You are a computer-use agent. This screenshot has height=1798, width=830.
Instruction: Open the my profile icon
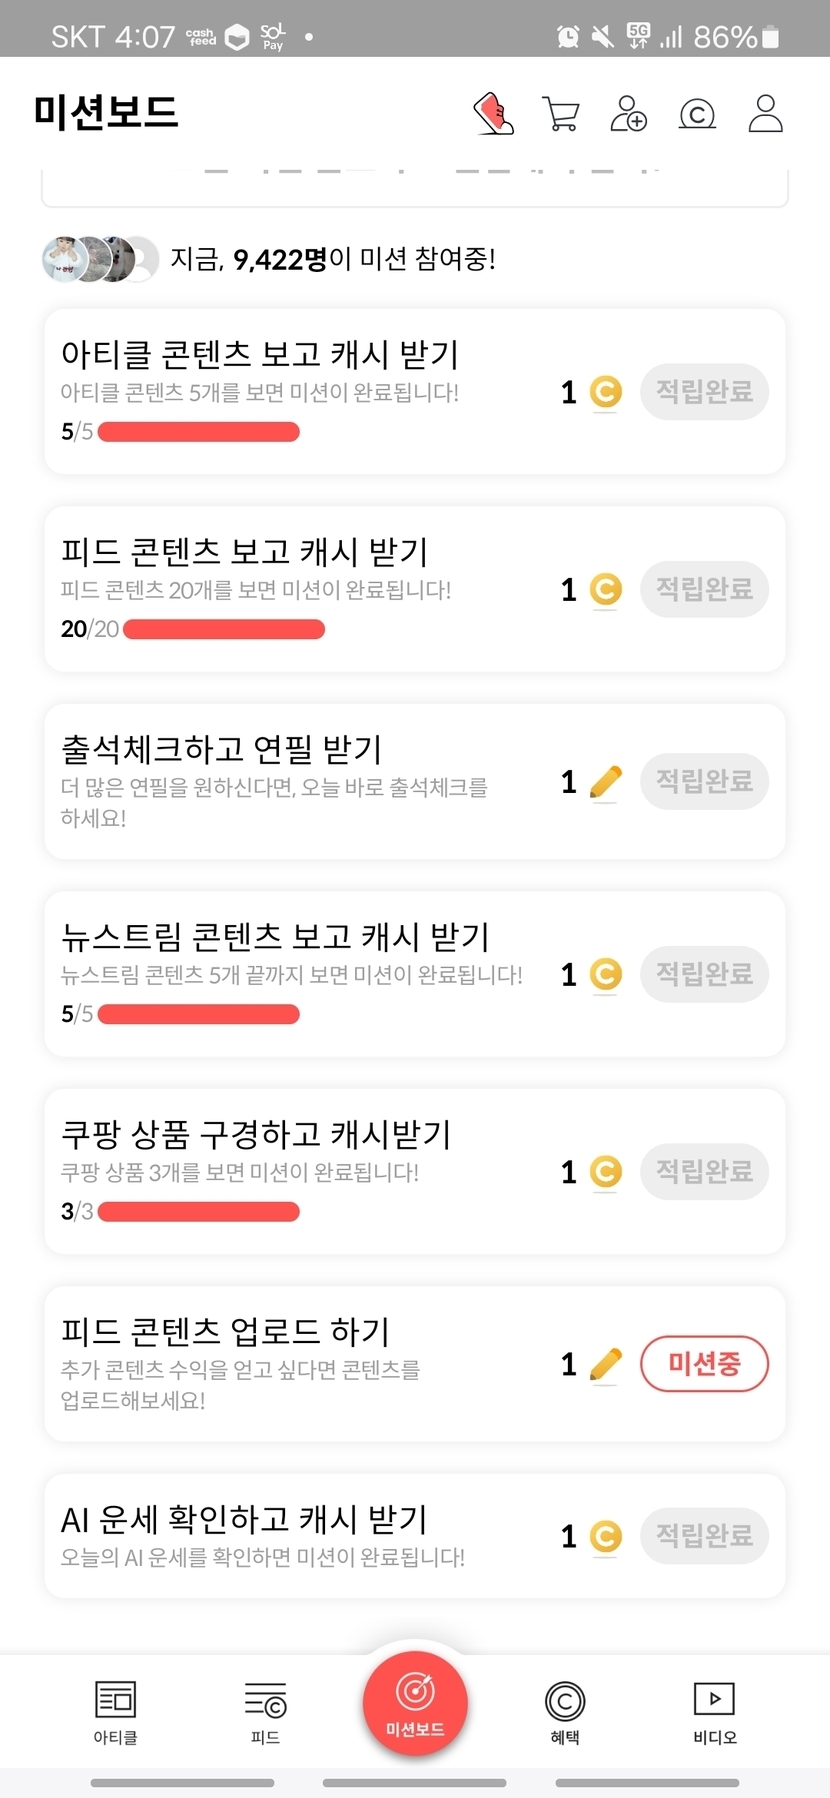766,114
